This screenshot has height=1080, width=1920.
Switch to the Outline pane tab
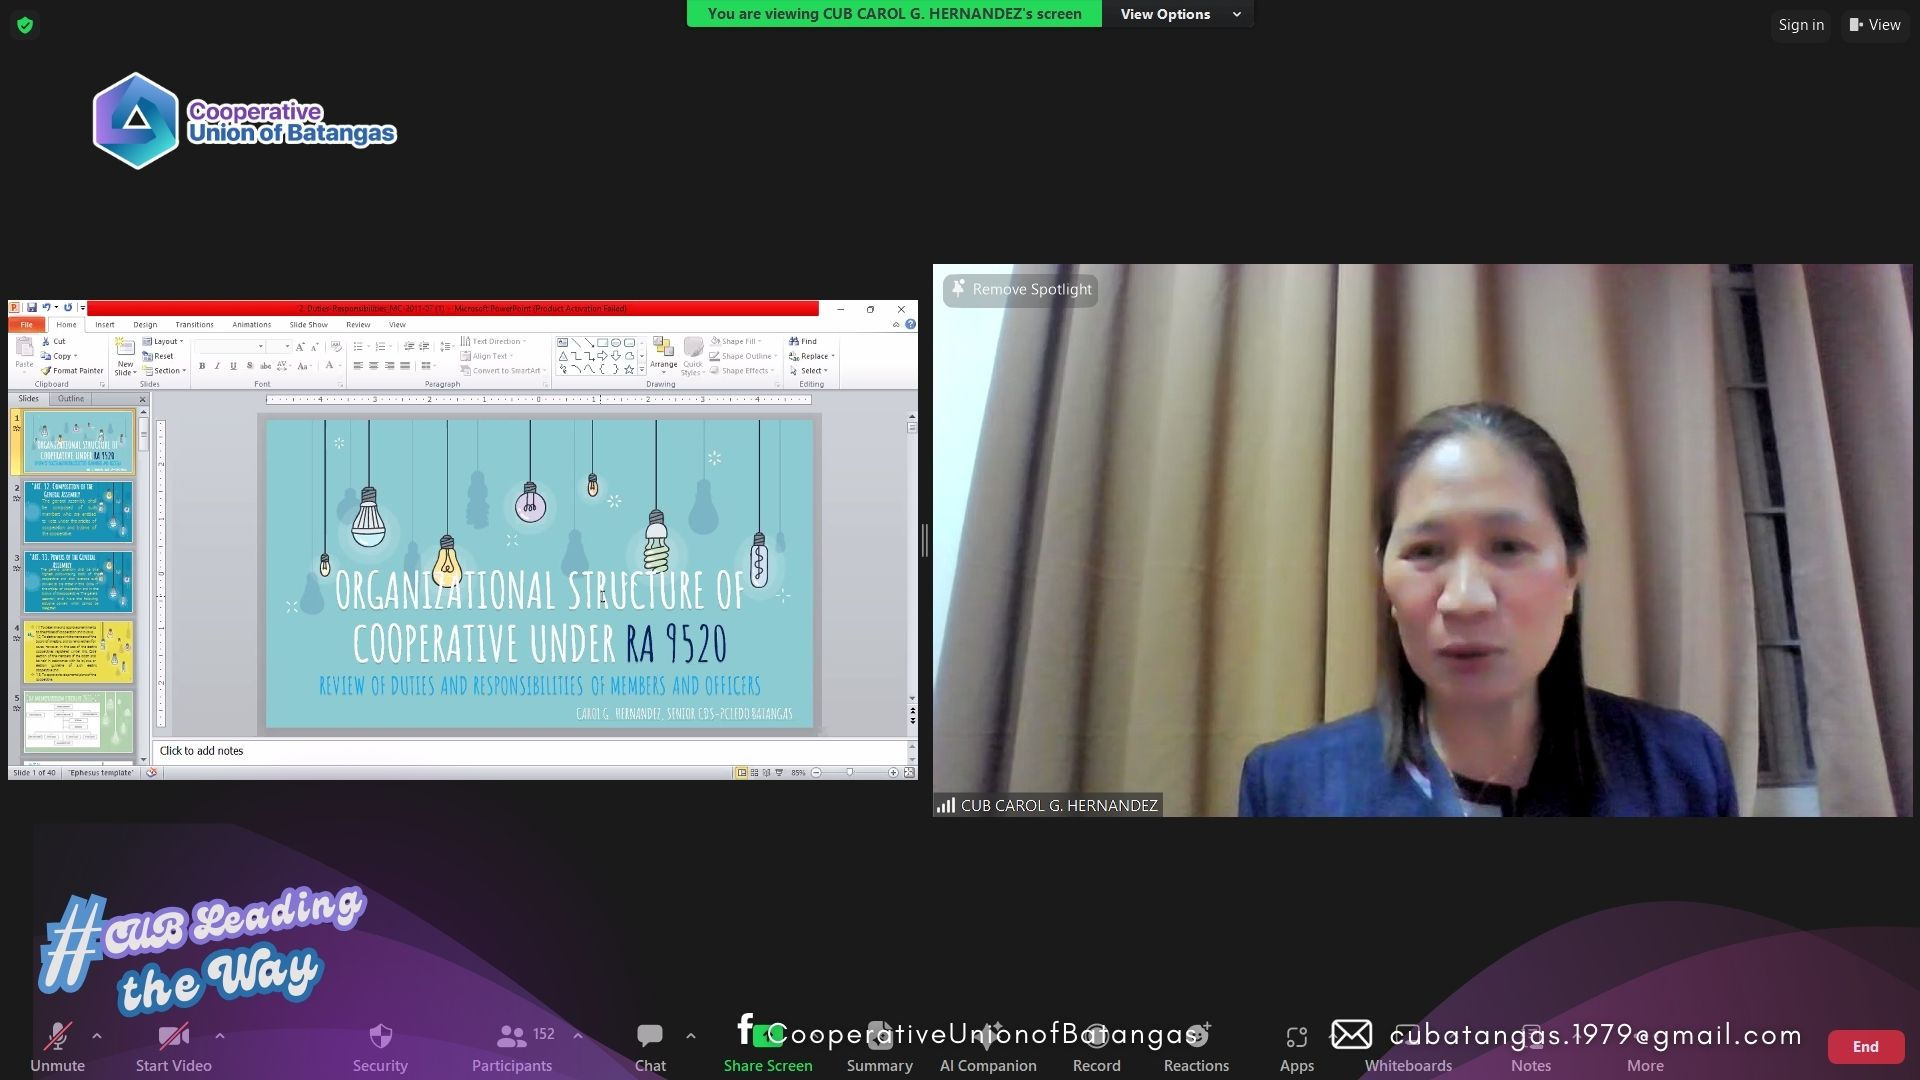pyautogui.click(x=71, y=399)
